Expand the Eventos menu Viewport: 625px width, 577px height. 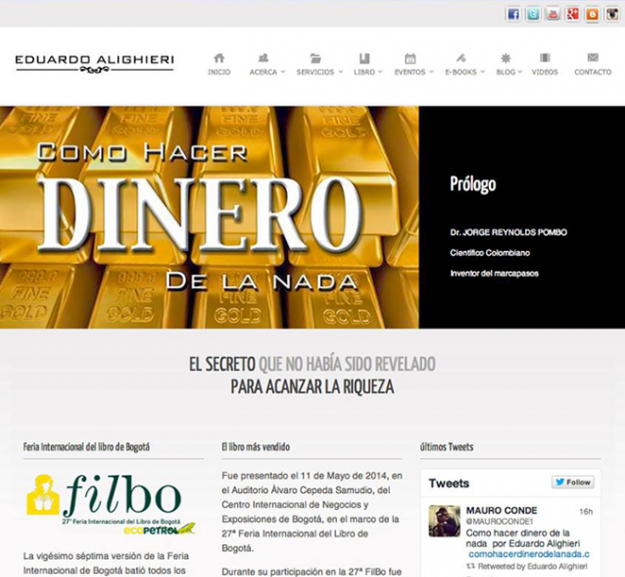[412, 64]
